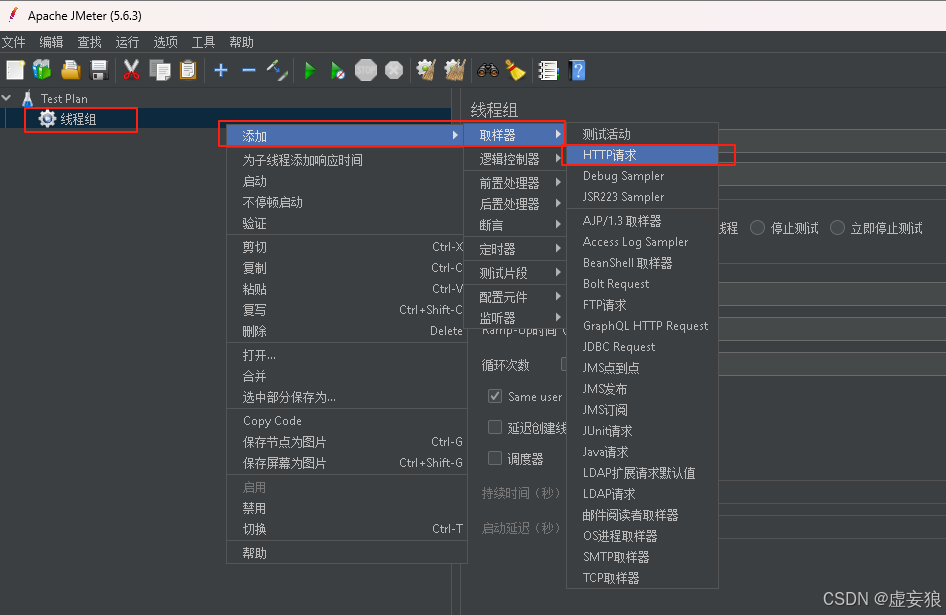Toggle the Same user checkbox
This screenshot has height=615, width=946.
495,396
